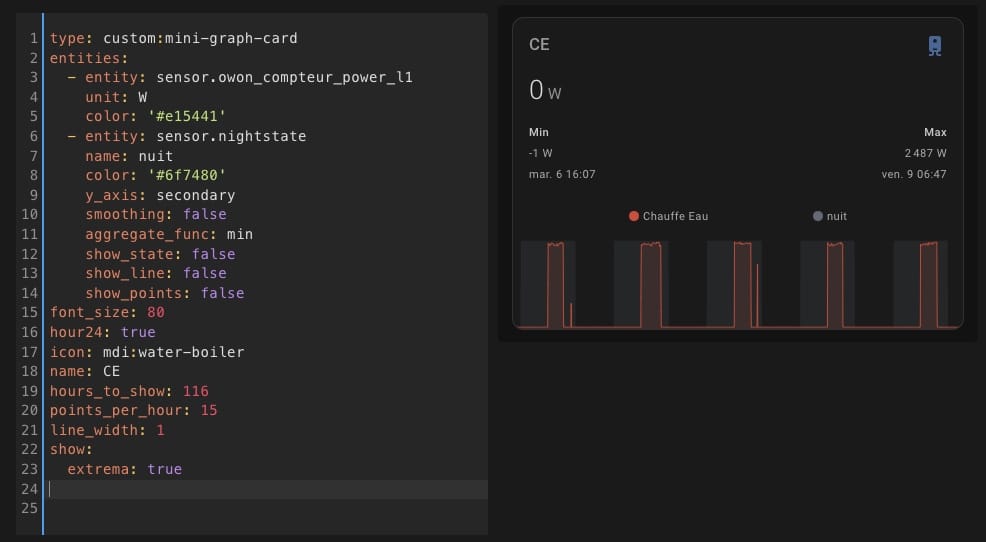Click the ven. 9 06:47 timestamp
The width and height of the screenshot is (986, 542).
pyautogui.click(x=914, y=174)
